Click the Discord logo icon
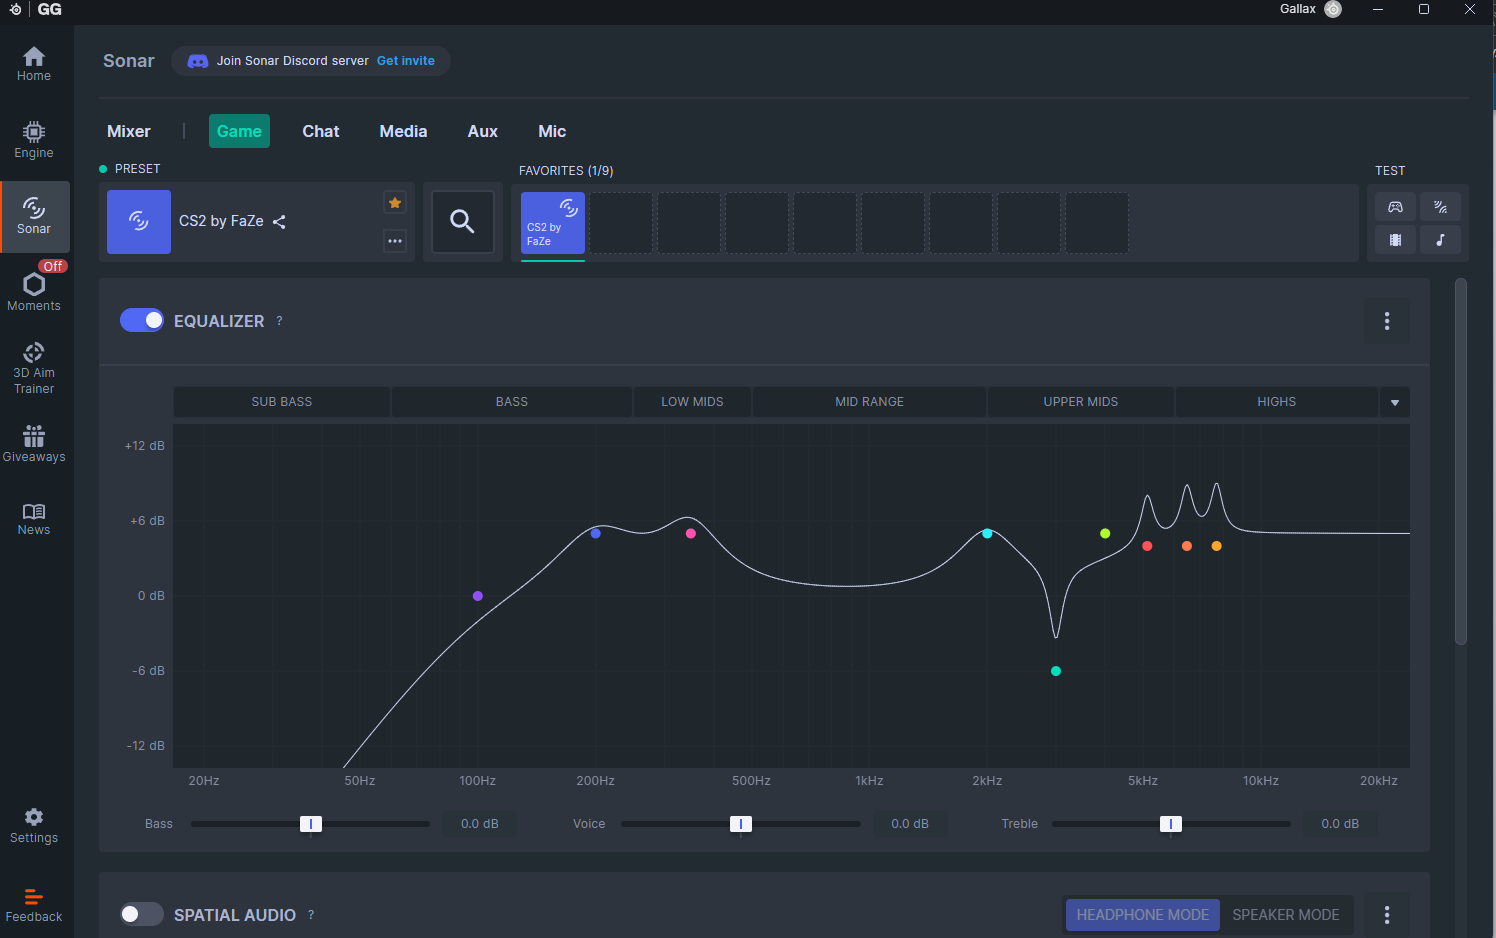 click(198, 61)
